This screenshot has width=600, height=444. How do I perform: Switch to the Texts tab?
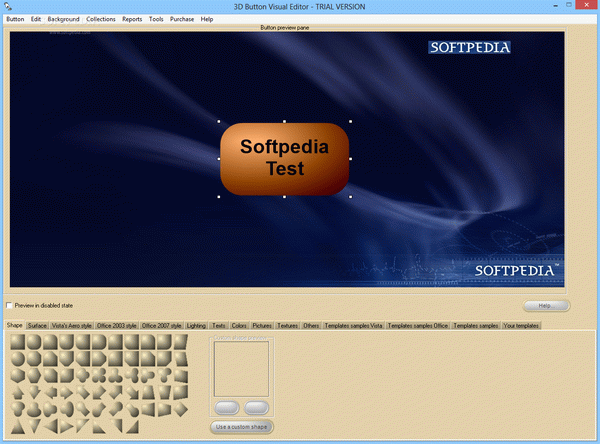point(218,326)
